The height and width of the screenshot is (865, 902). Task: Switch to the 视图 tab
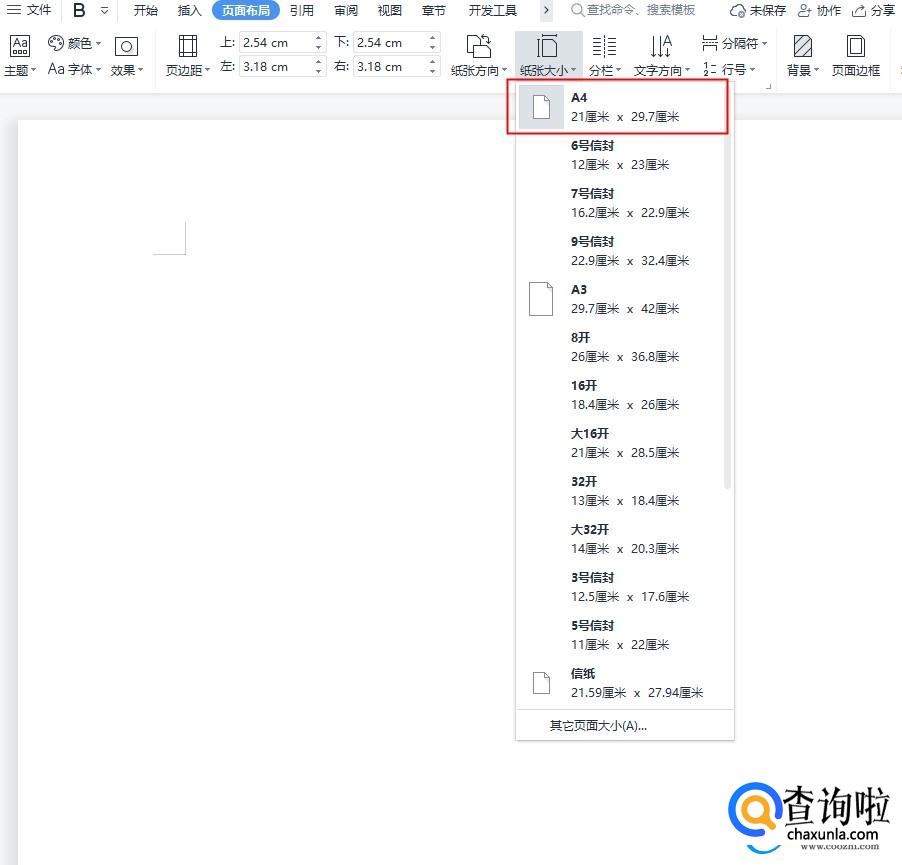(x=389, y=10)
